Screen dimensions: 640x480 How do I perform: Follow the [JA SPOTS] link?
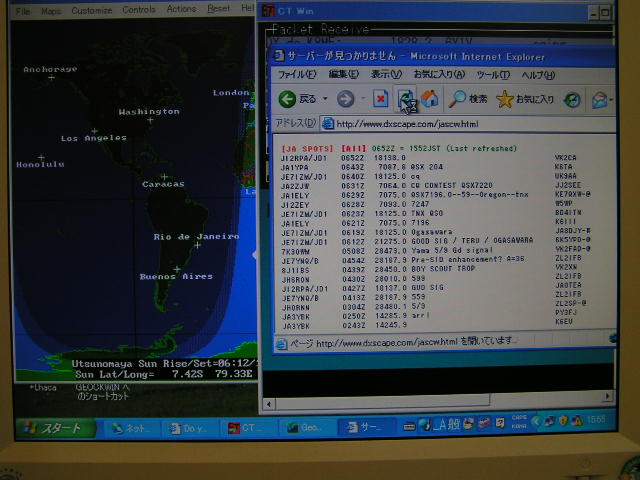click(307, 149)
